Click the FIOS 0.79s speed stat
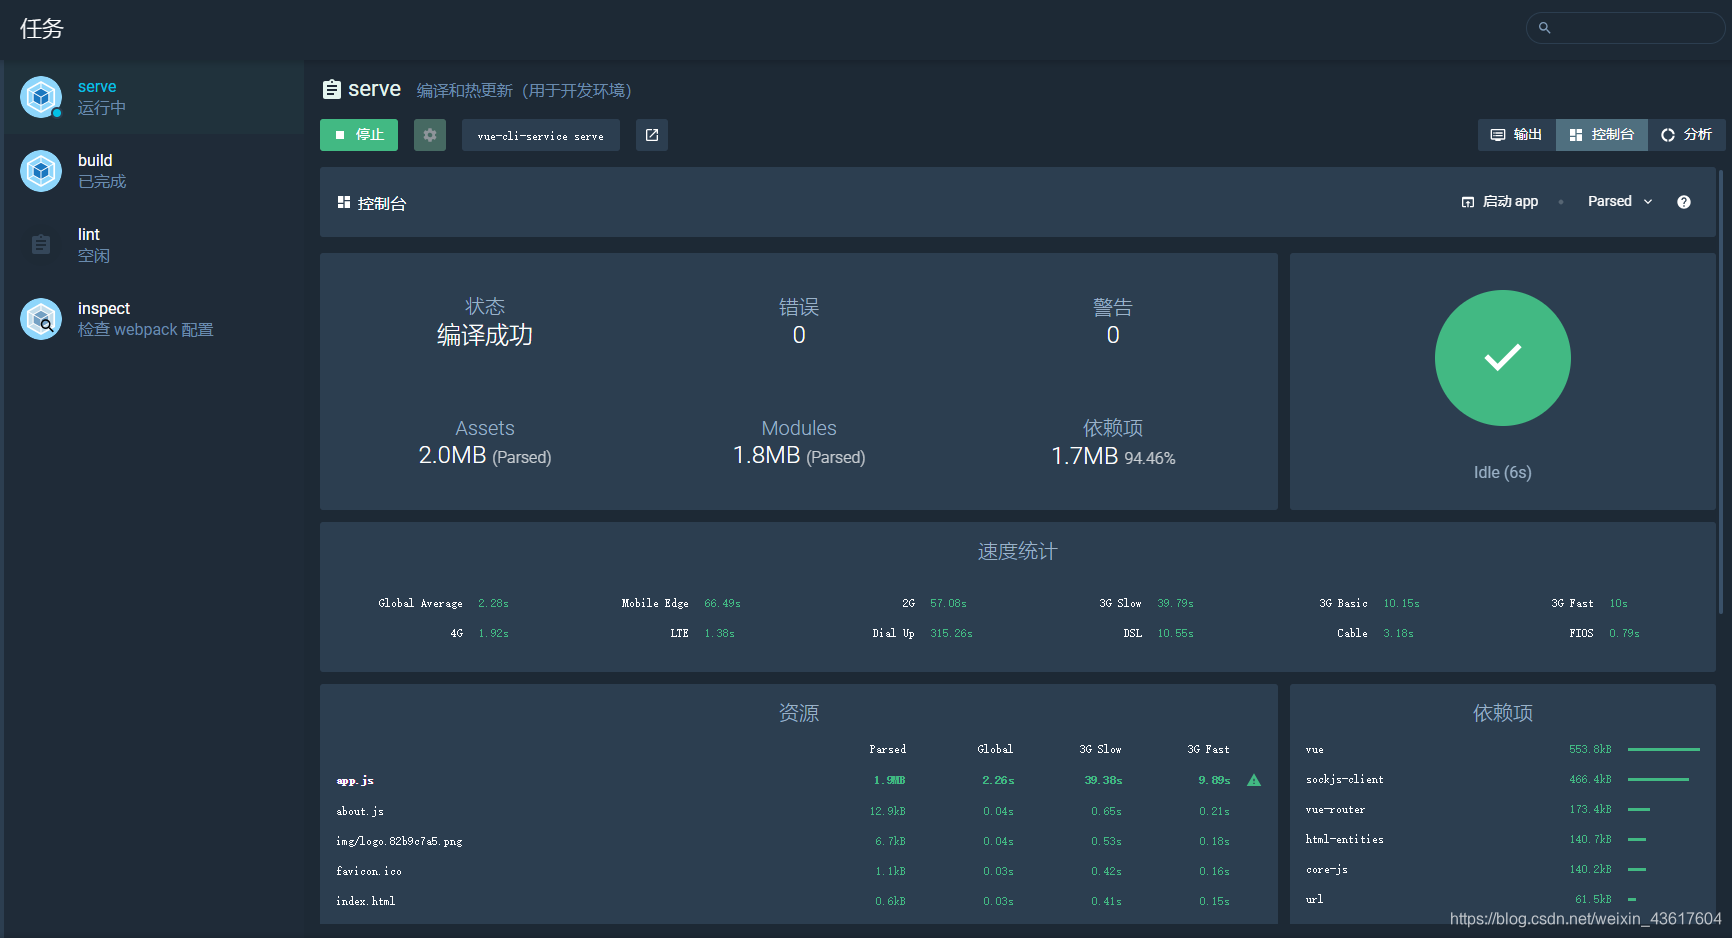 click(x=1604, y=633)
